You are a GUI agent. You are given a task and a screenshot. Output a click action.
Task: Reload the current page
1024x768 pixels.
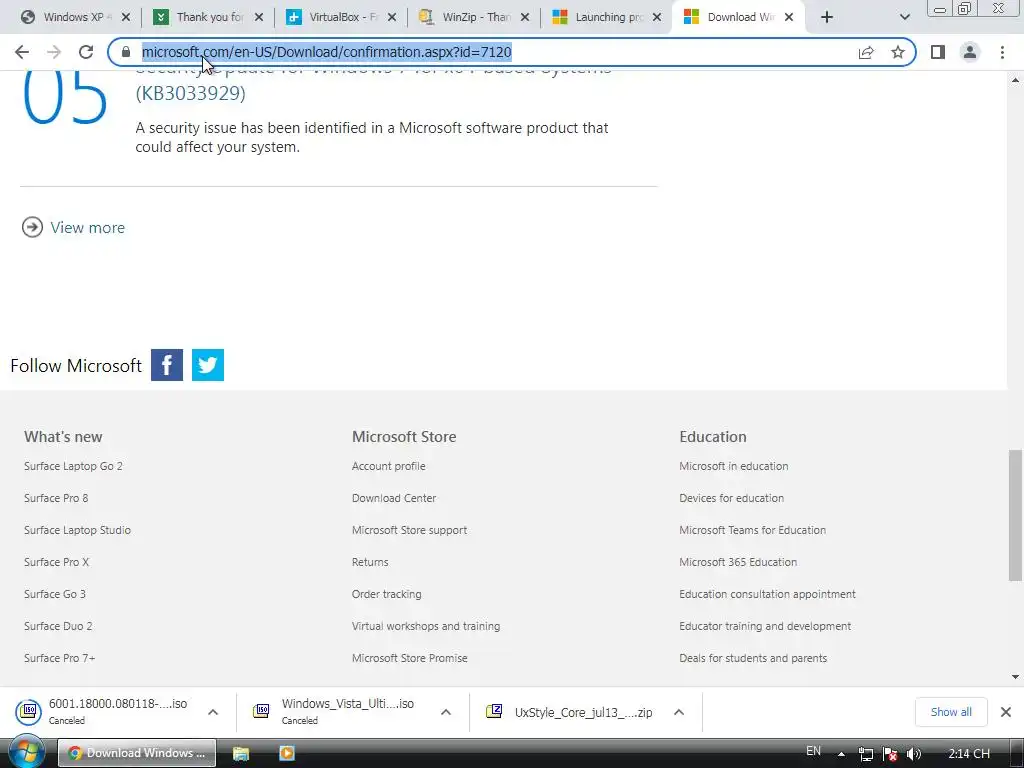[x=86, y=52]
